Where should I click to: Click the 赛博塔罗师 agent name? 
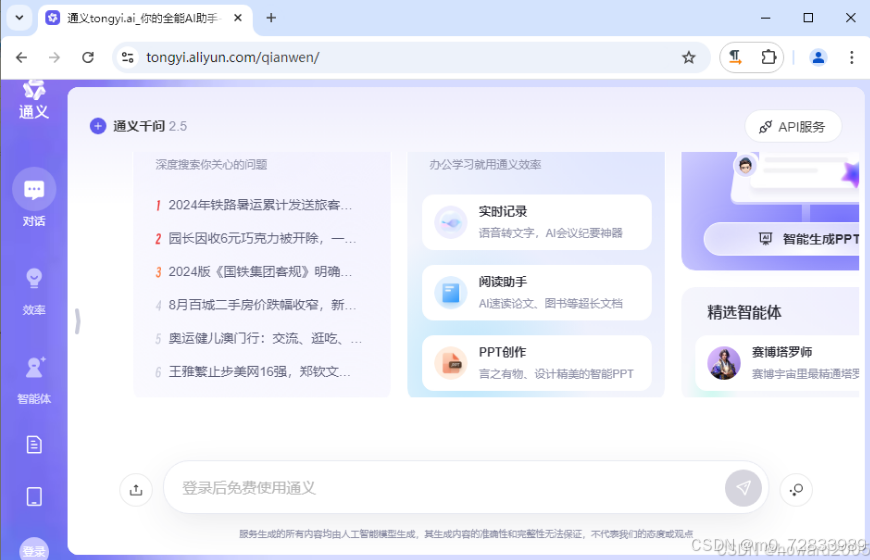click(782, 352)
